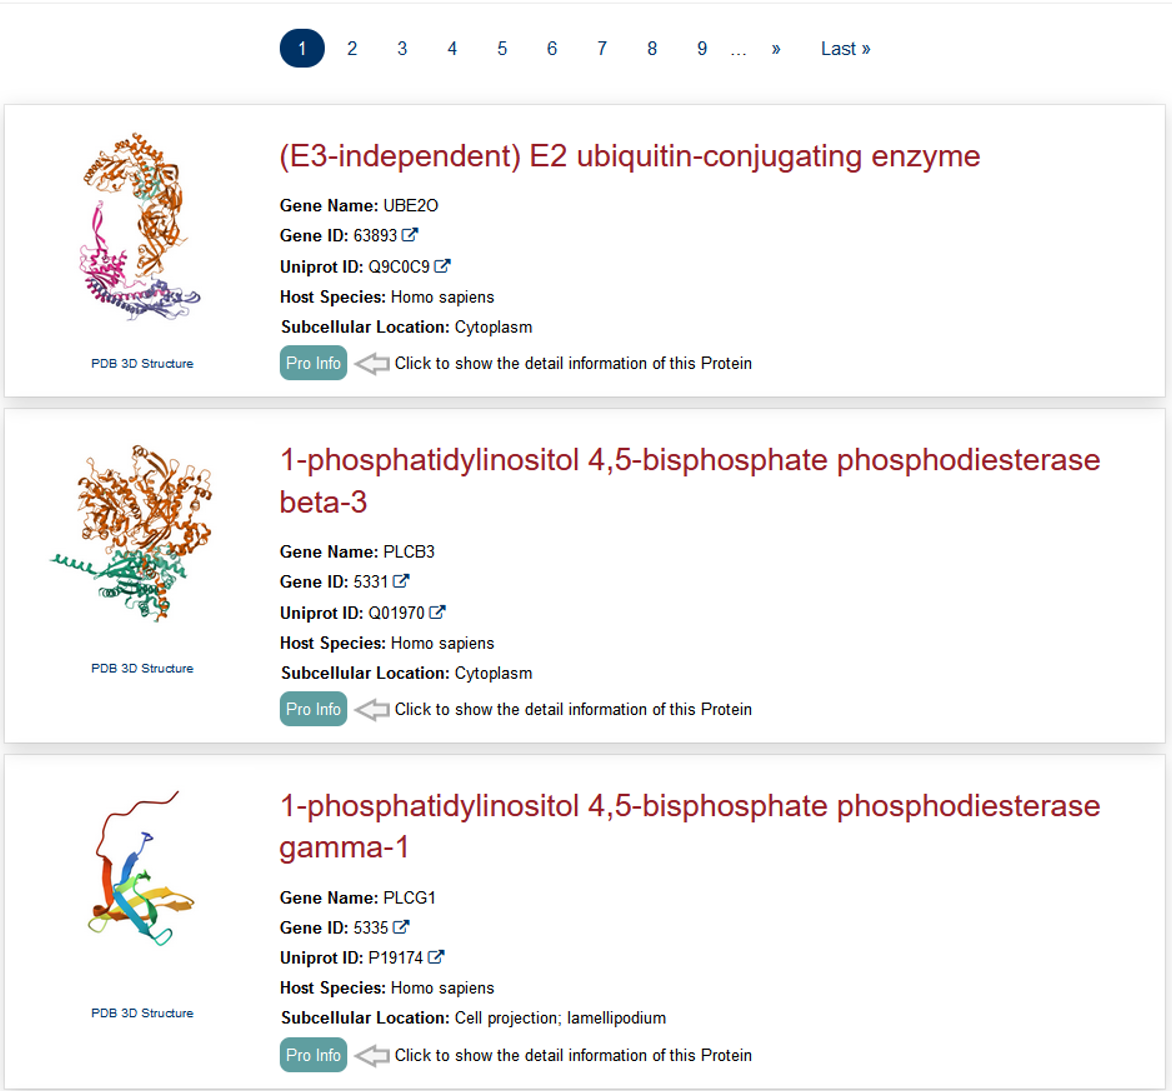
Task: Click the UBE2O protein 3D structure image
Action: click(x=141, y=227)
